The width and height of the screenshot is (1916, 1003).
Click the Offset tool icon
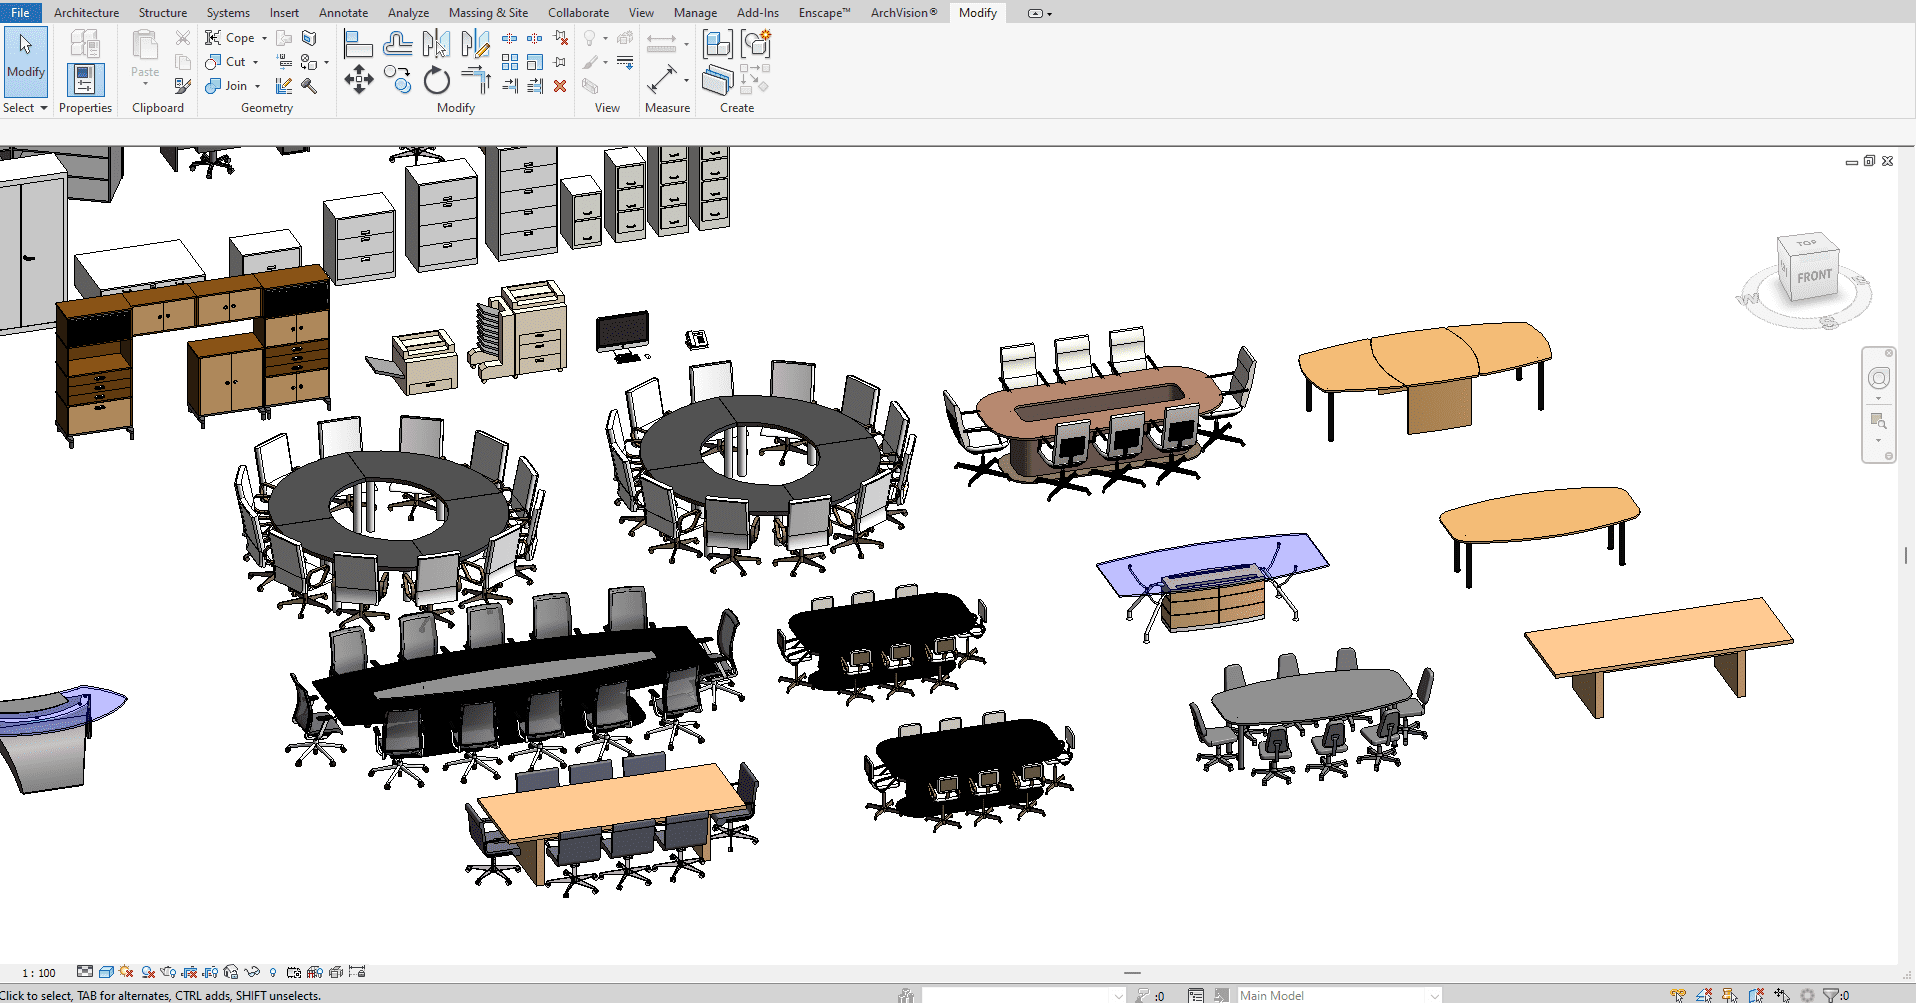[x=397, y=44]
